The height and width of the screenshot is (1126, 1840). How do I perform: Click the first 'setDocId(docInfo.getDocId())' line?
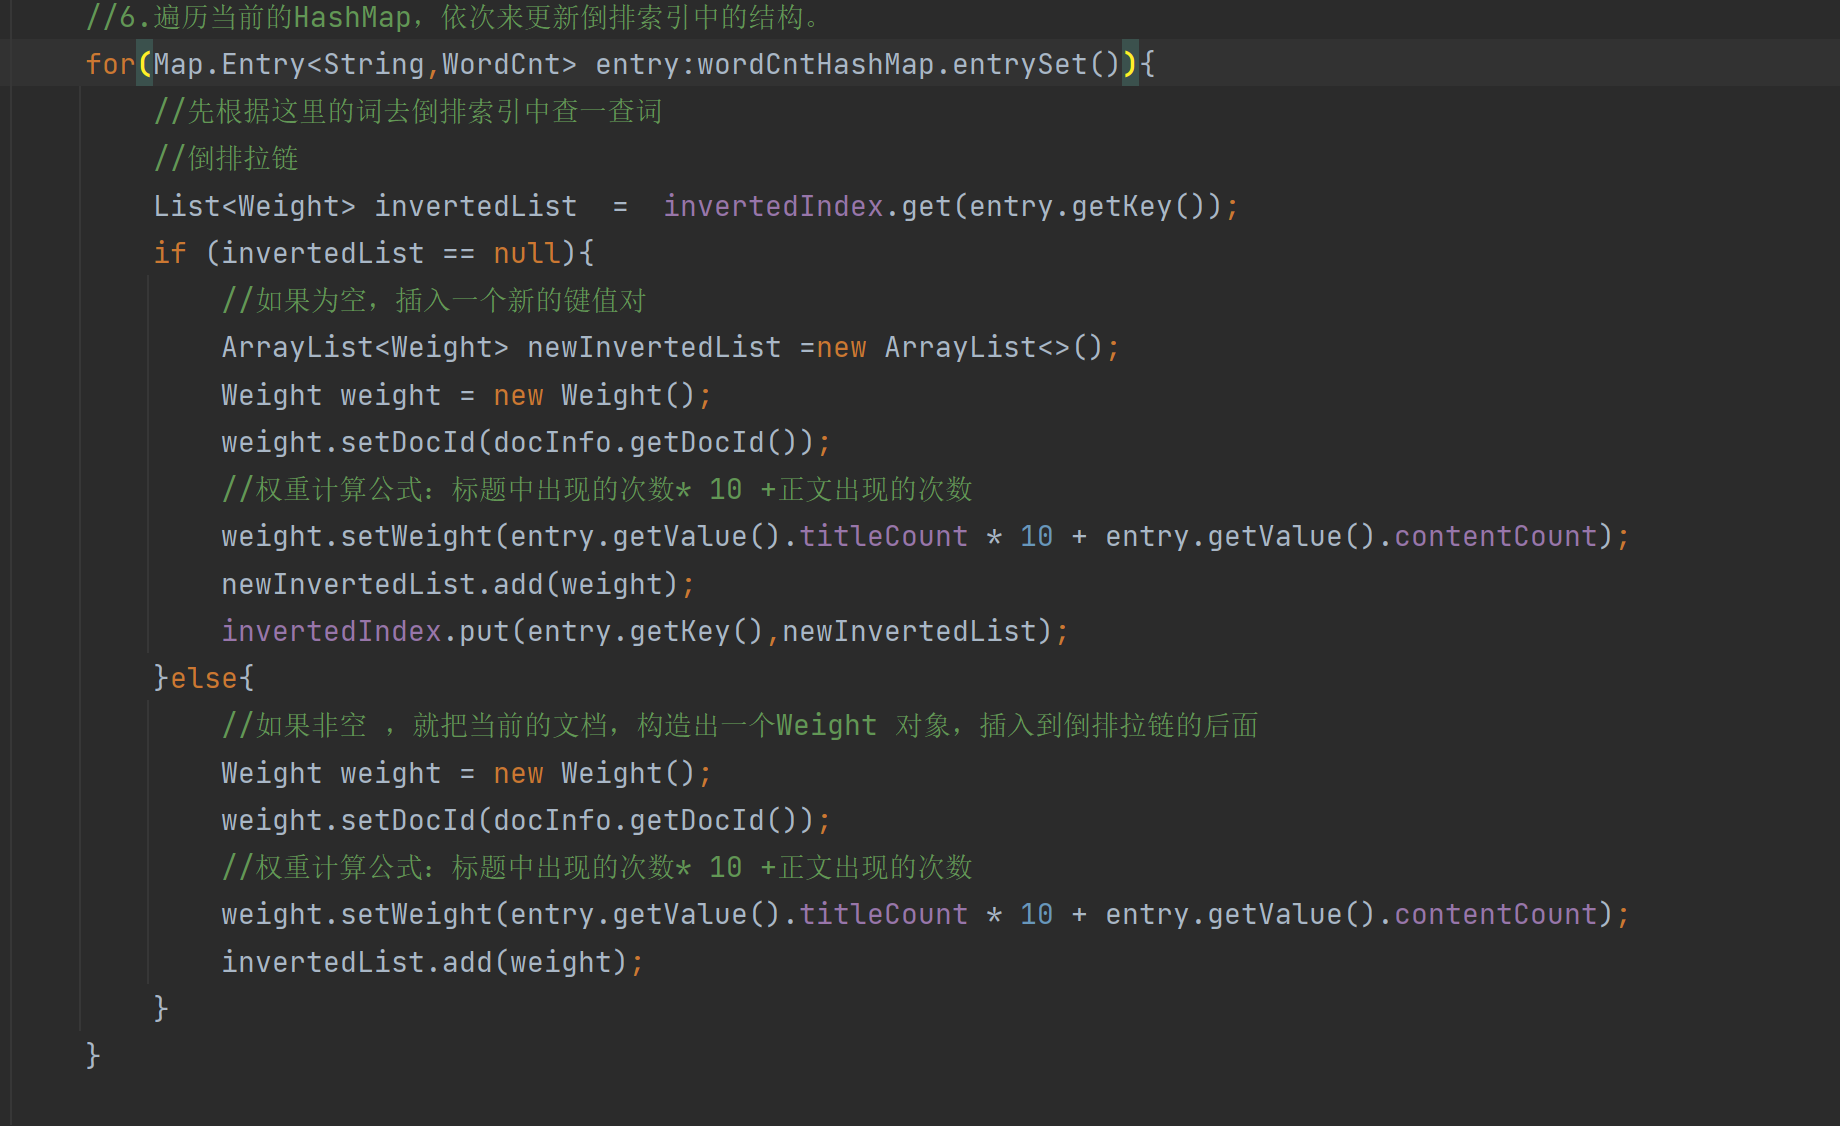(x=526, y=442)
